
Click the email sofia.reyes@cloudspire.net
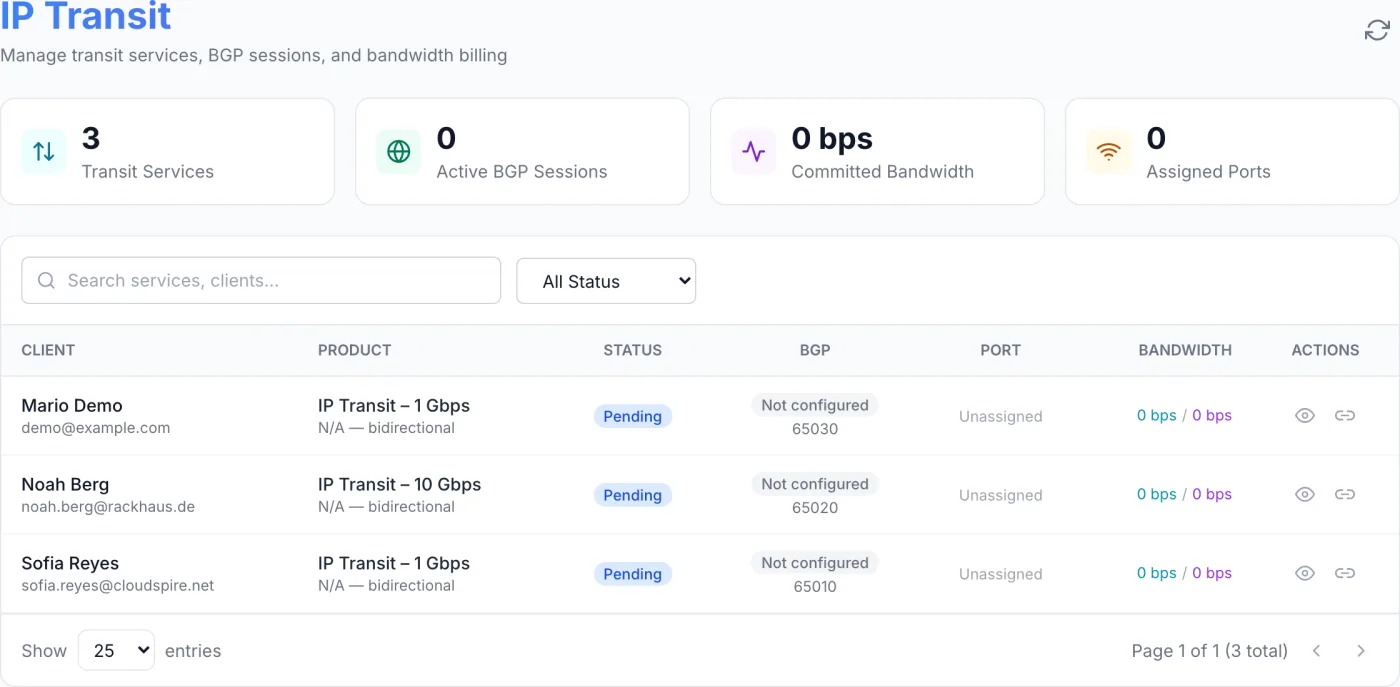pyautogui.click(x=118, y=586)
